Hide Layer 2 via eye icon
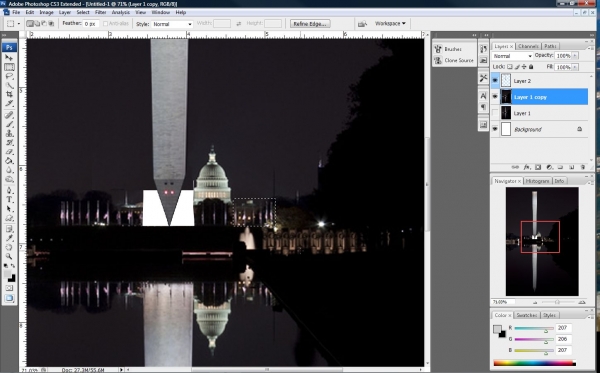Image resolution: width=600 pixels, height=373 pixels. click(495, 81)
